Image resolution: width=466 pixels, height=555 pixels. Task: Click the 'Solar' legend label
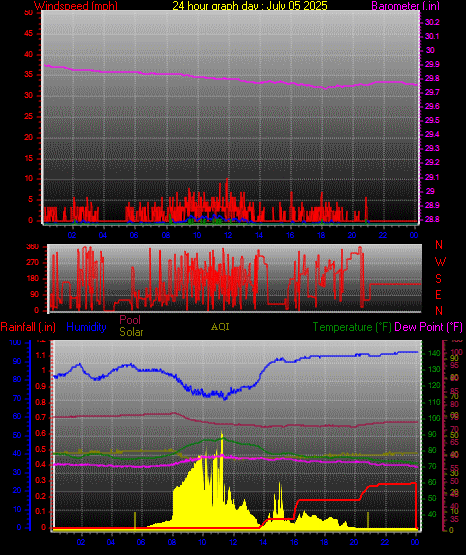tap(131, 332)
